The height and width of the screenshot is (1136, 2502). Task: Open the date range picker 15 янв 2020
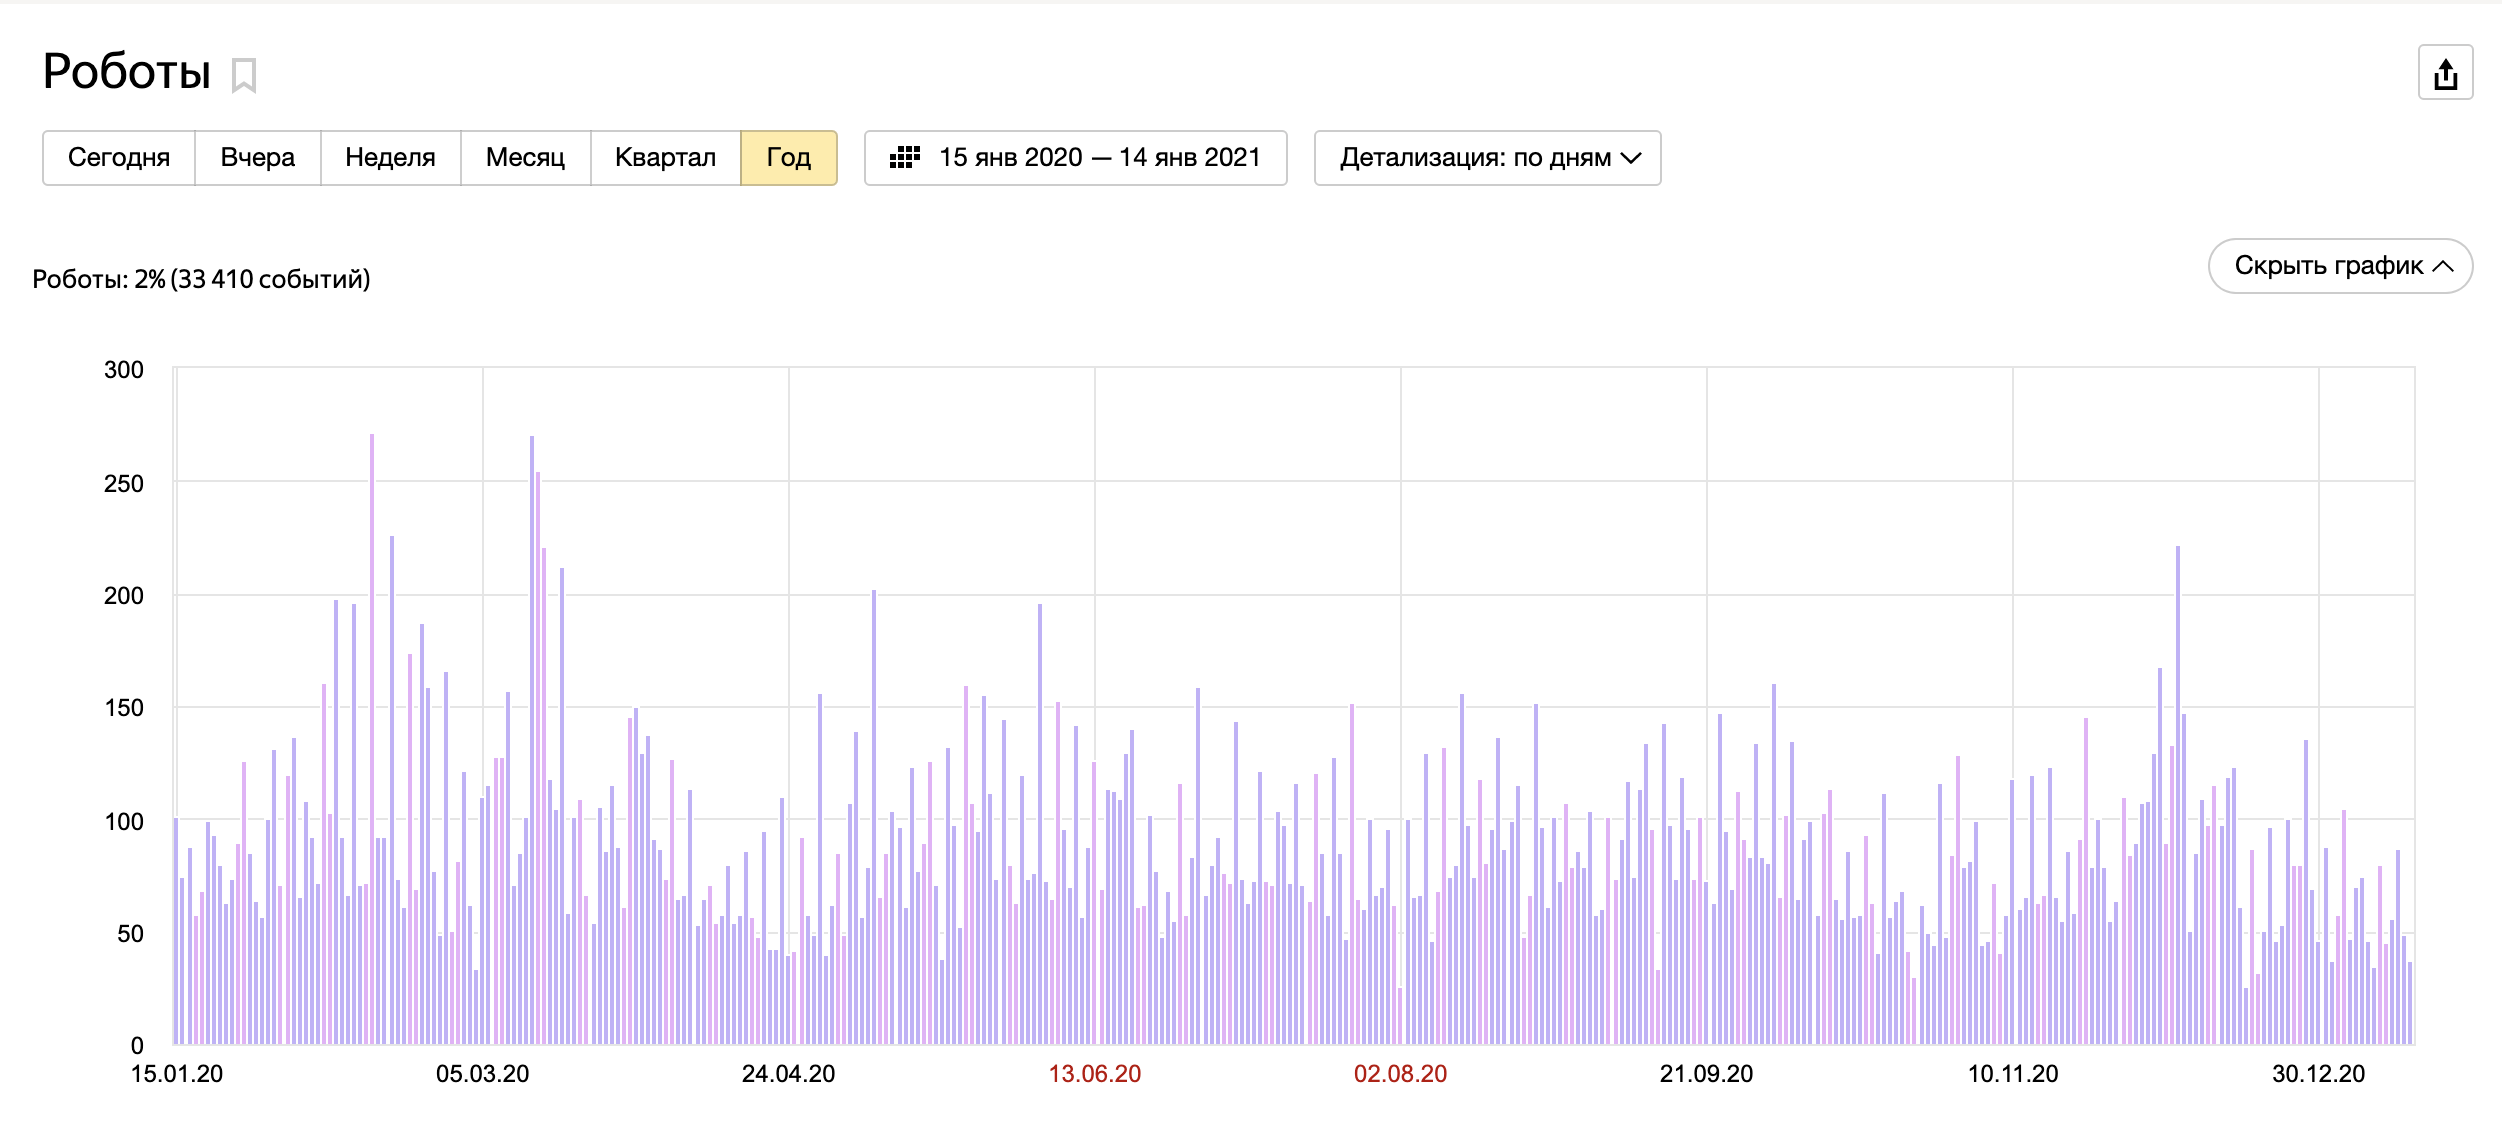pyautogui.click(x=1098, y=158)
